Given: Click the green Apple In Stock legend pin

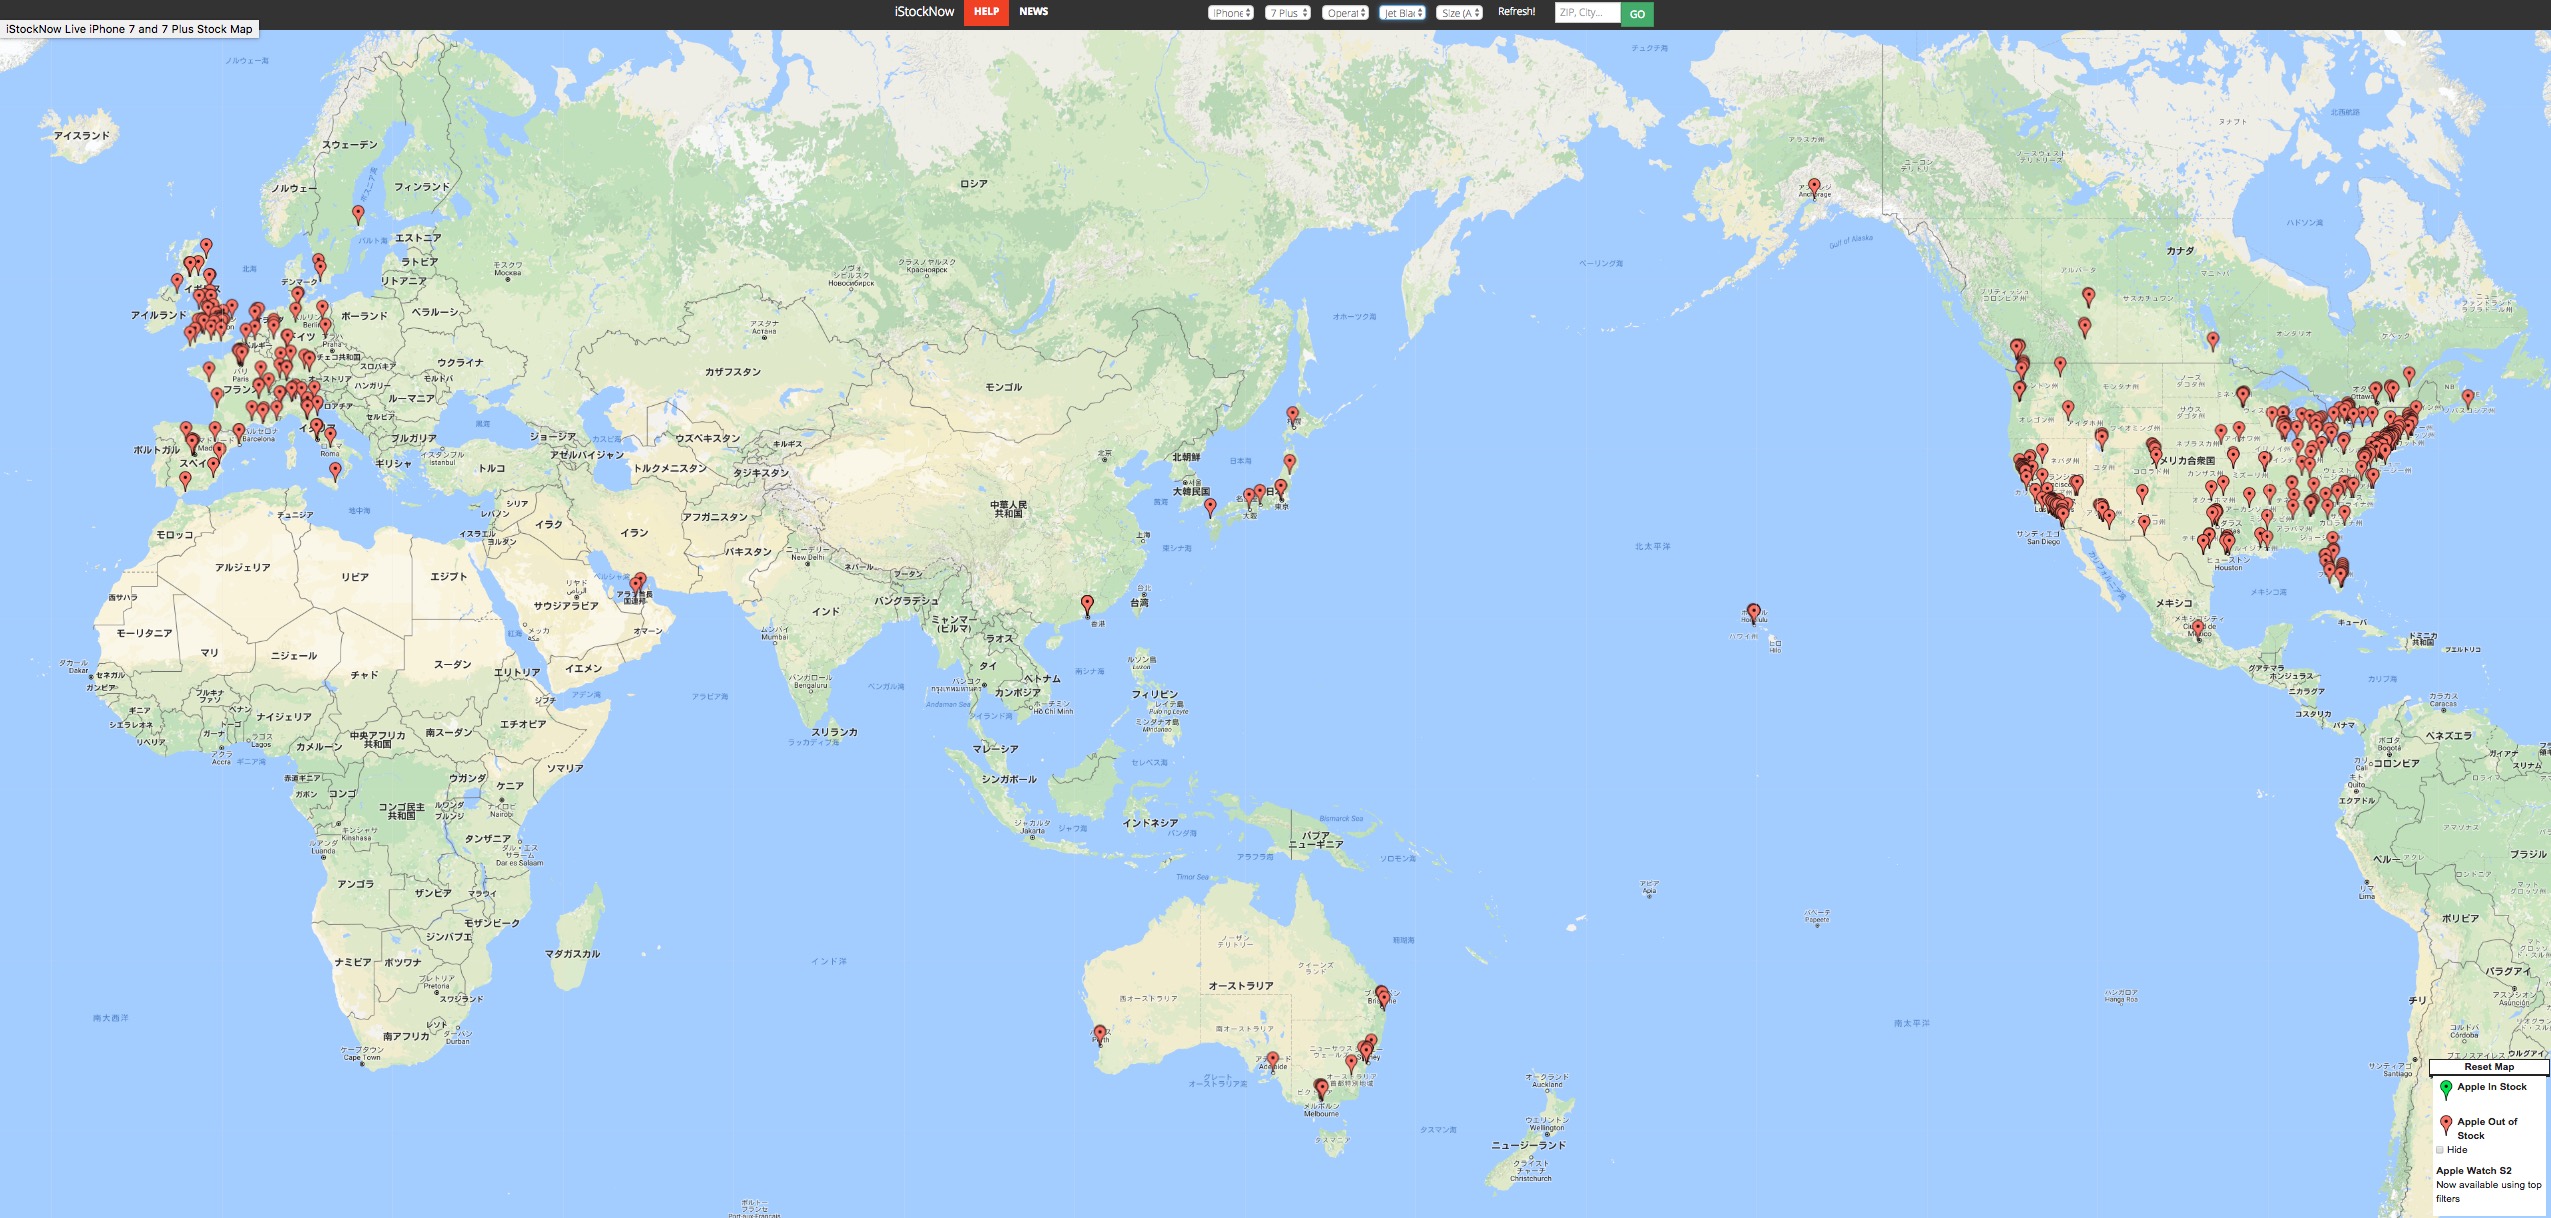Looking at the screenshot, I should 2446,1088.
